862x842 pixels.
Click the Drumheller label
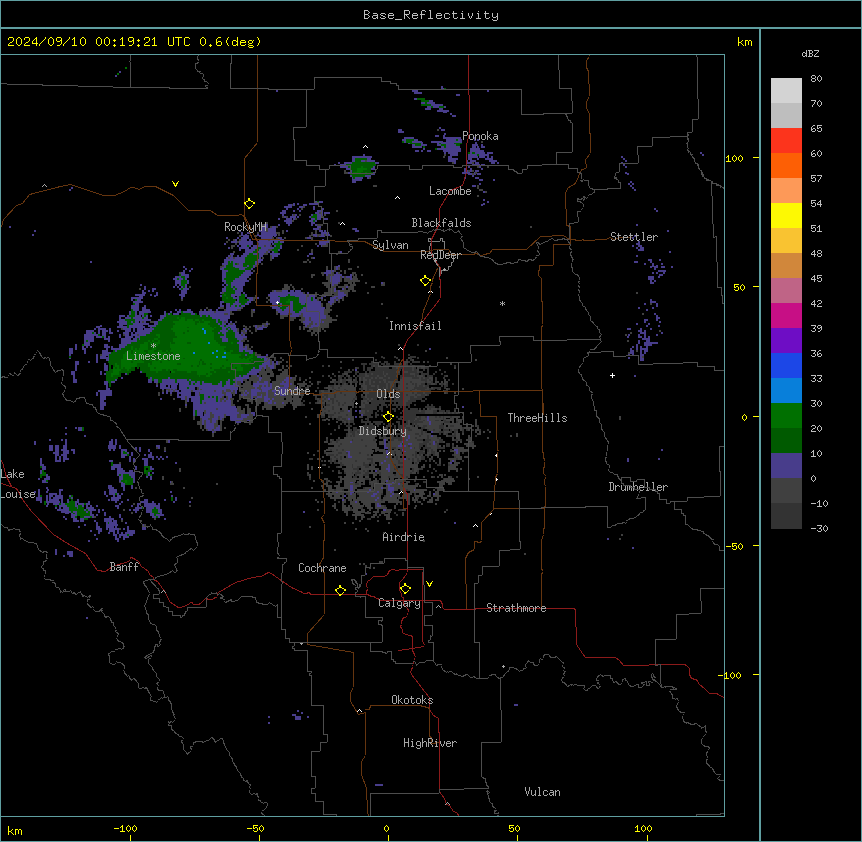(638, 487)
